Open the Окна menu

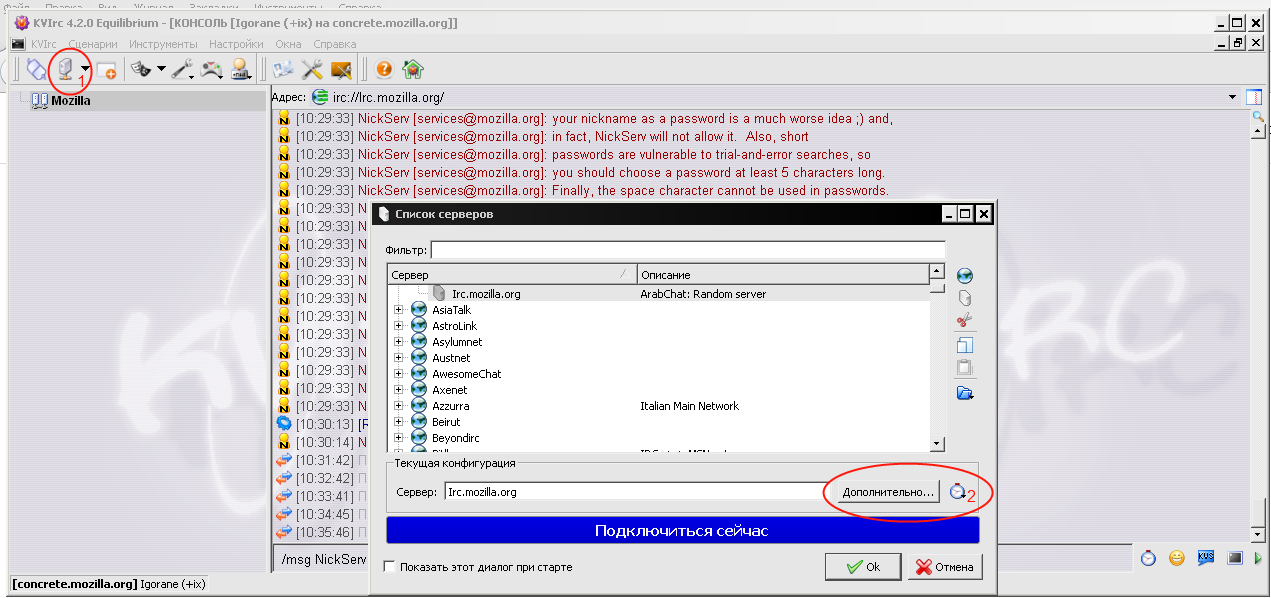(289, 44)
